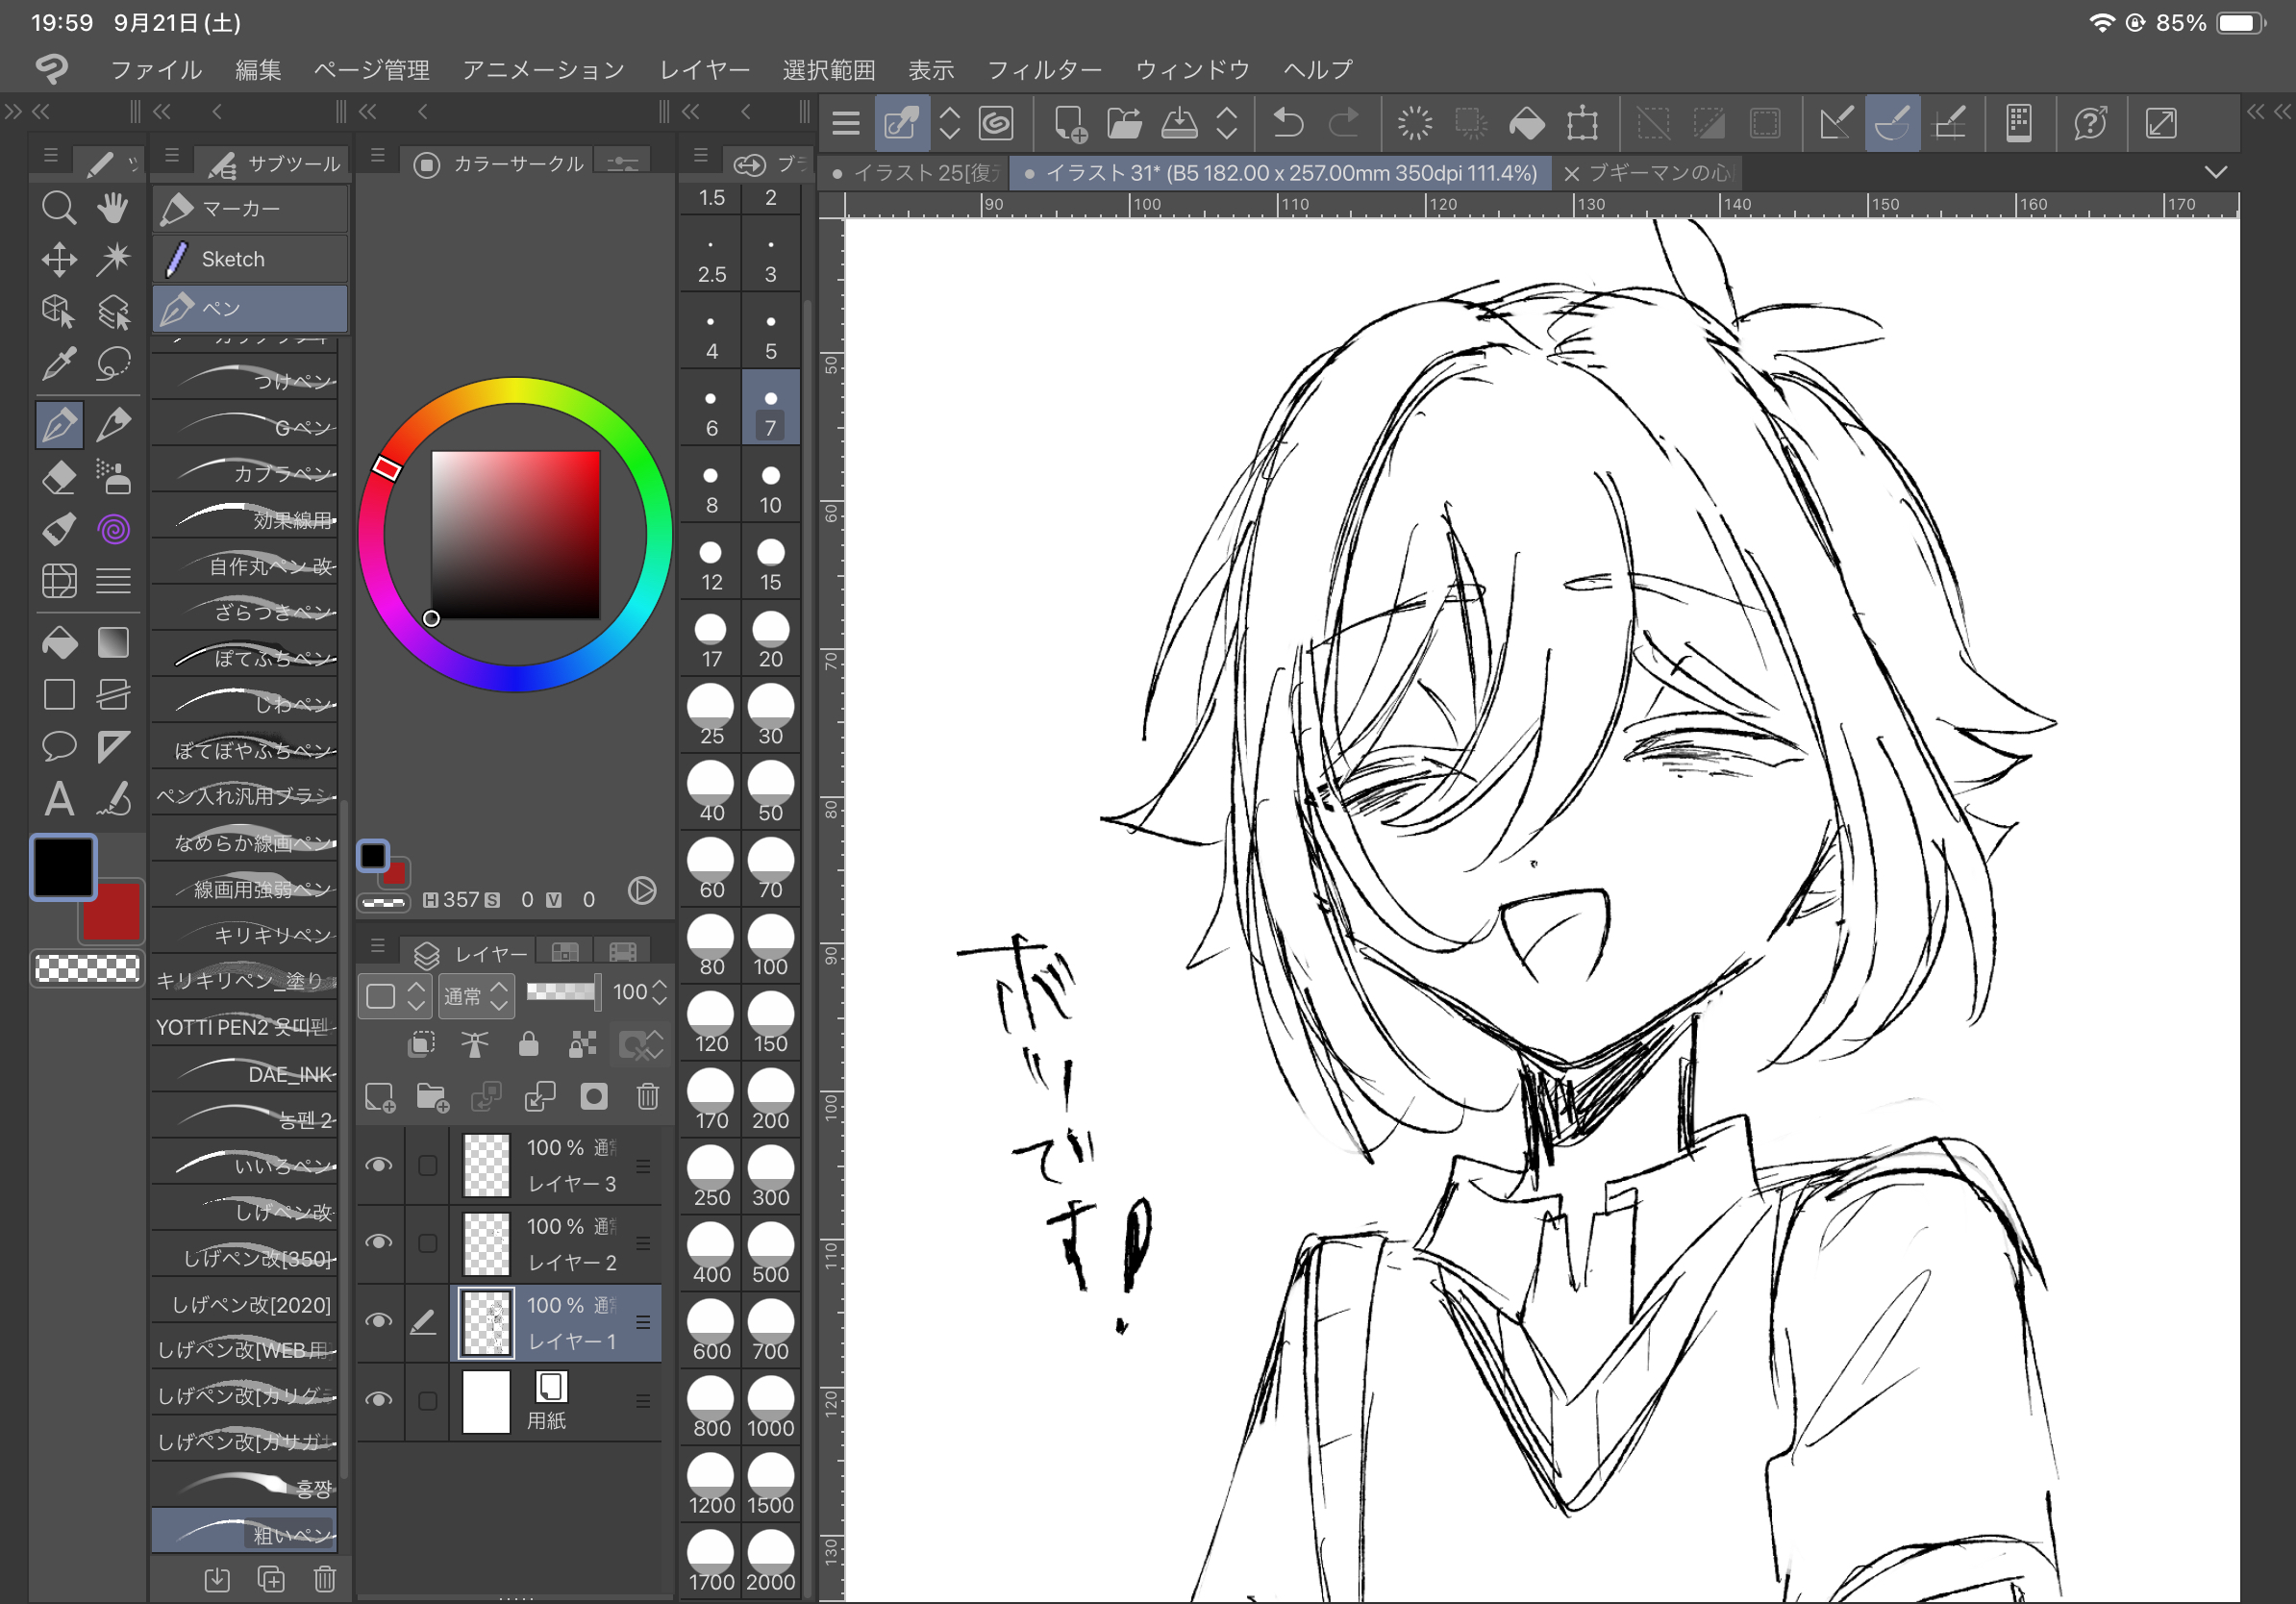Toggle lock layer padlock icon
The width and height of the screenshot is (2296, 1604).
(529, 1045)
